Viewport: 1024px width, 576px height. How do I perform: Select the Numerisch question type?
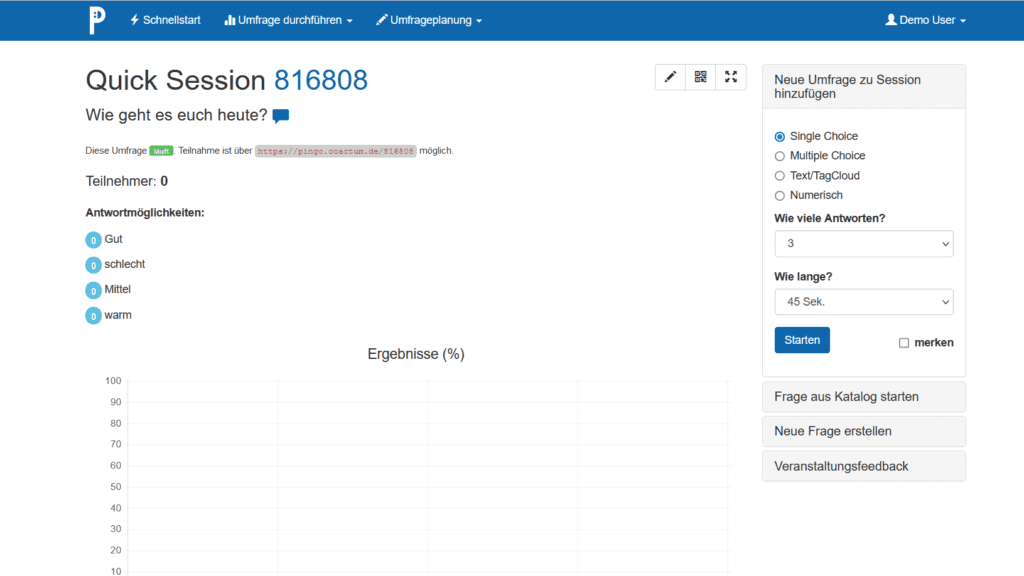pyautogui.click(x=779, y=195)
